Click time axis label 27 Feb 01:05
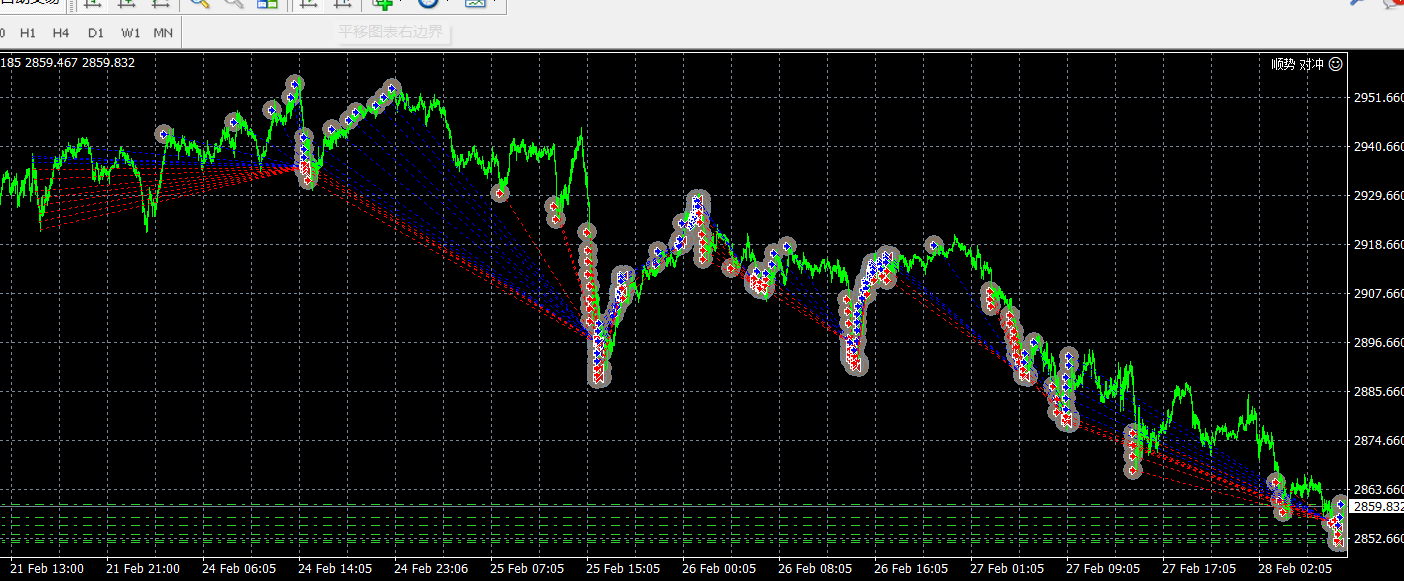Viewport: 1404px width, 581px height. point(1007,569)
